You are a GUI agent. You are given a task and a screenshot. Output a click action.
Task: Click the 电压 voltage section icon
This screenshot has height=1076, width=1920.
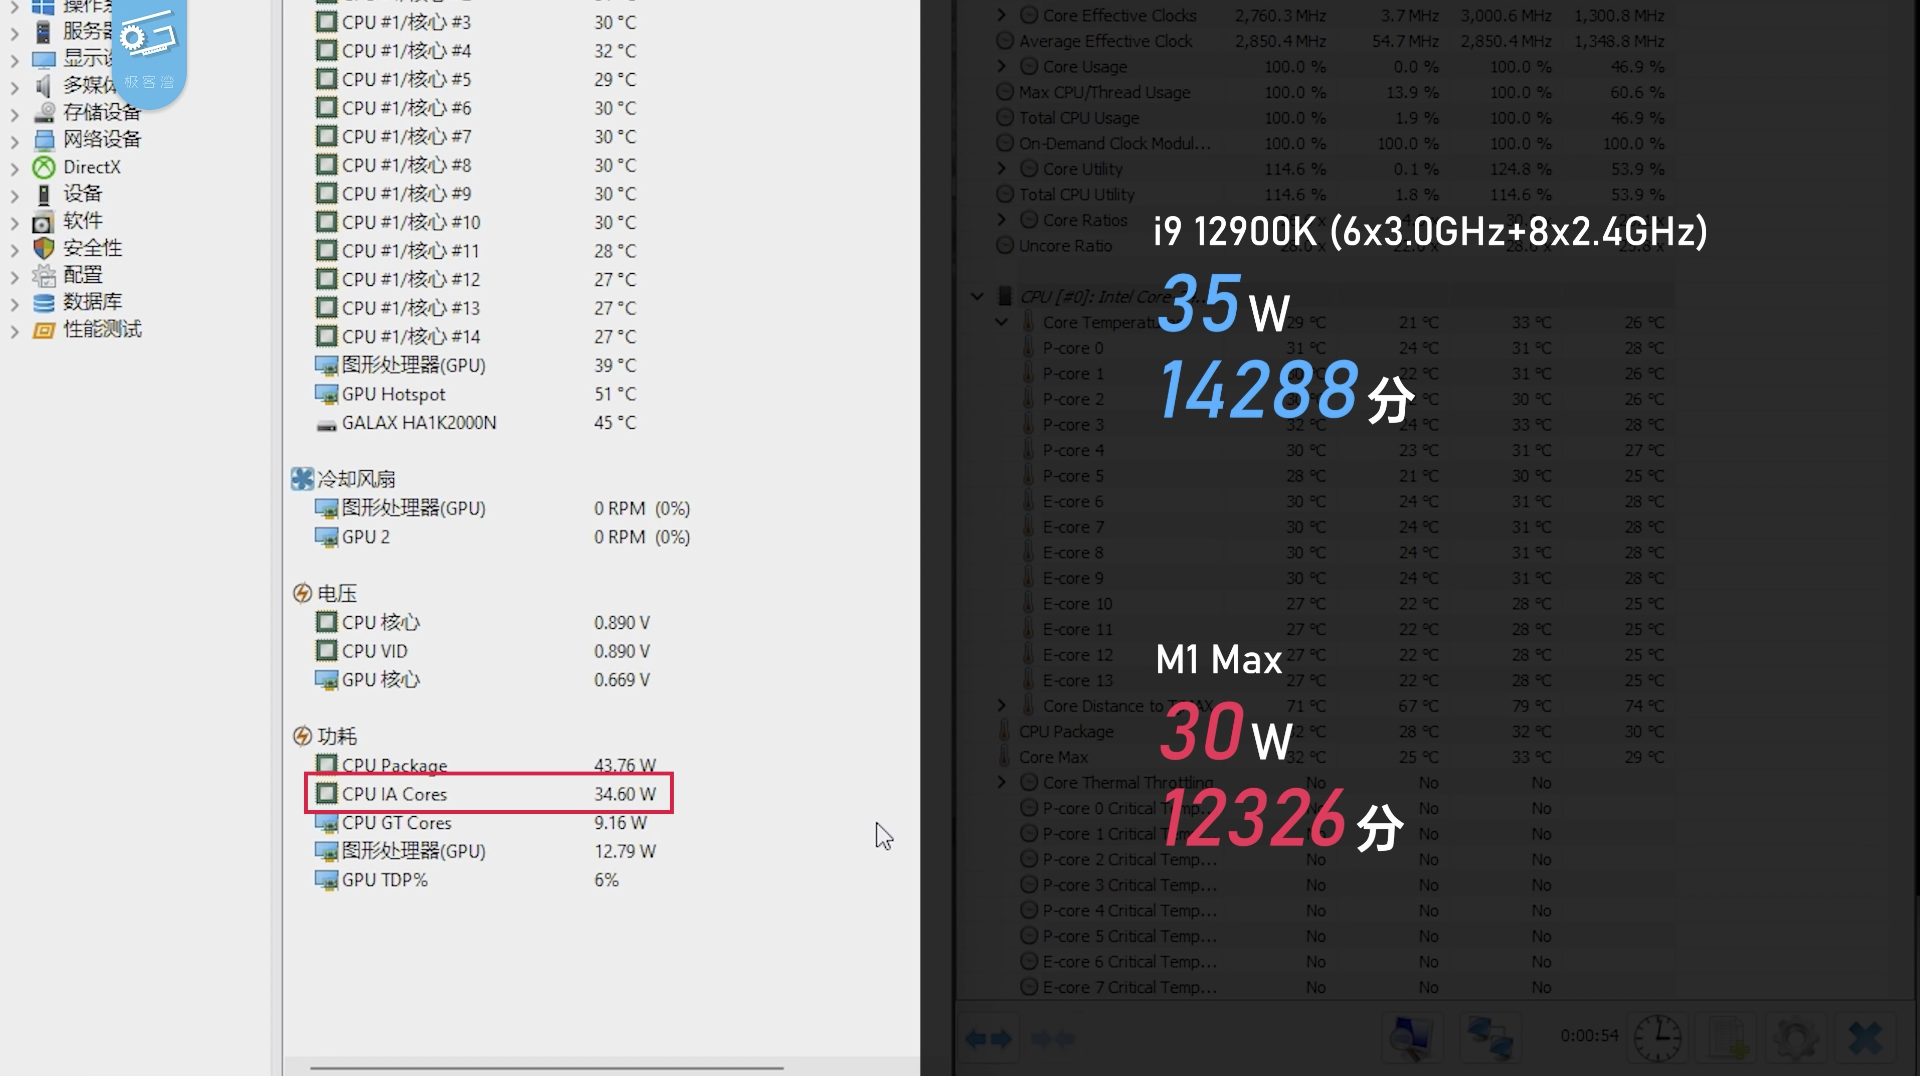pyautogui.click(x=302, y=594)
